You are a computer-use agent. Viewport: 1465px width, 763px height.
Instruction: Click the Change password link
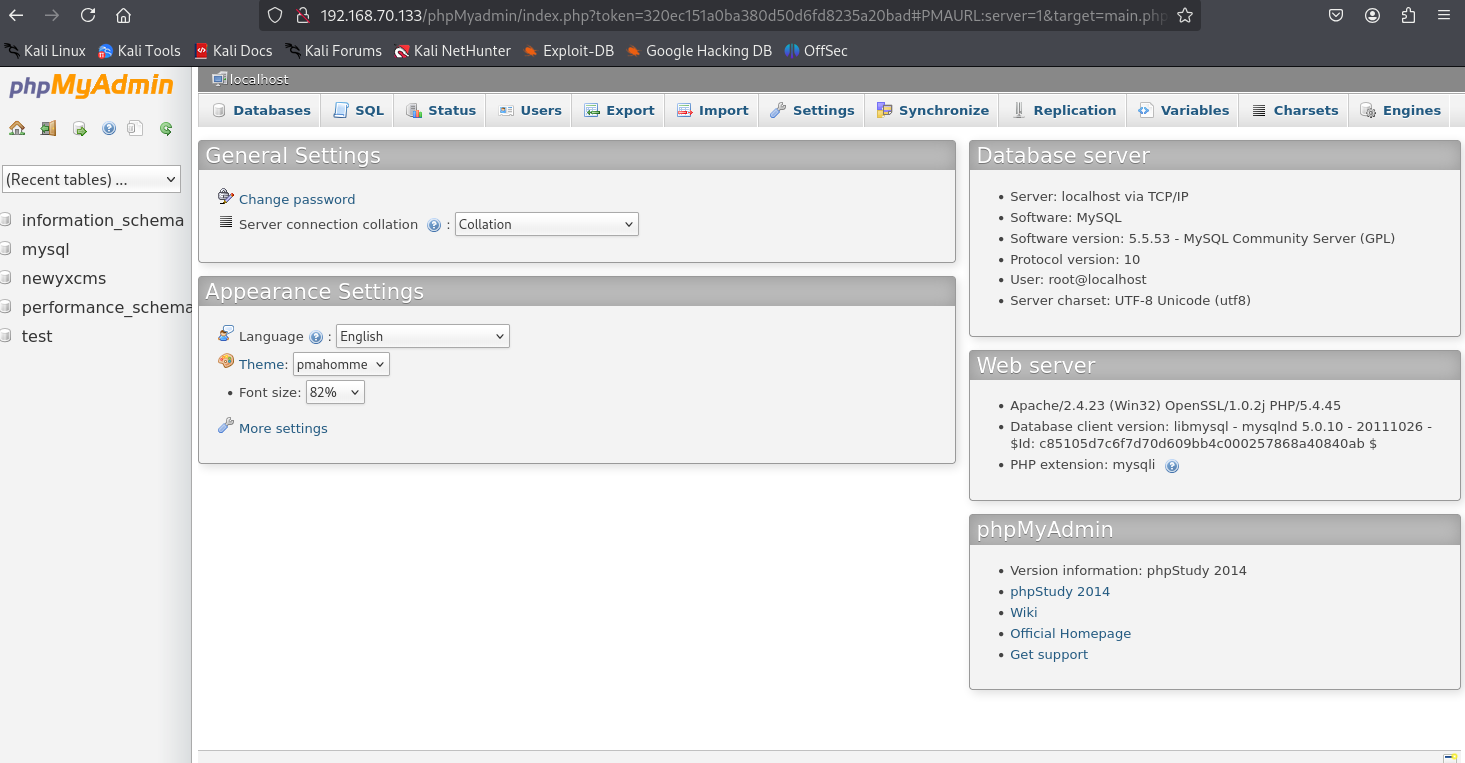[297, 199]
